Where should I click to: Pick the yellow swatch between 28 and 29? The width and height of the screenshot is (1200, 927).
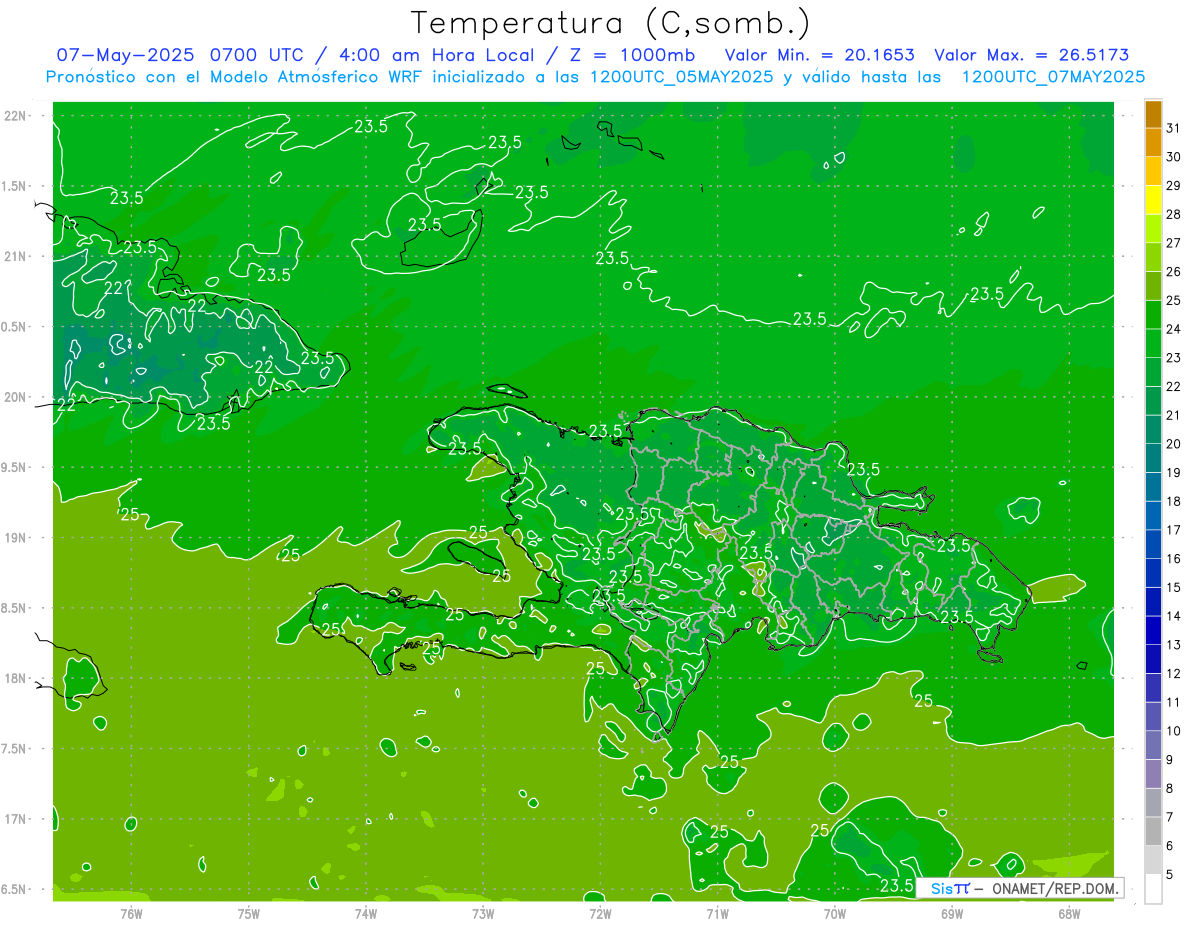1153,200
